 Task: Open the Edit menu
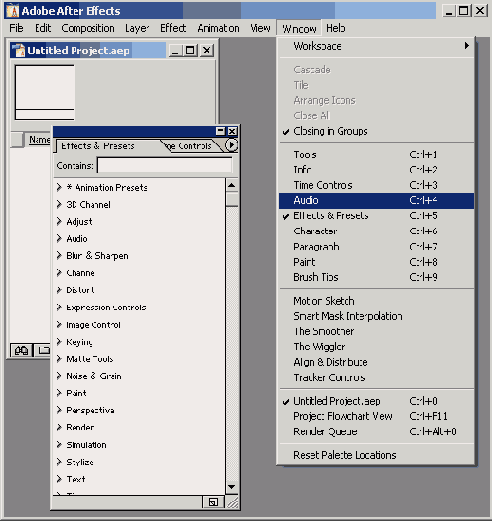tap(43, 28)
